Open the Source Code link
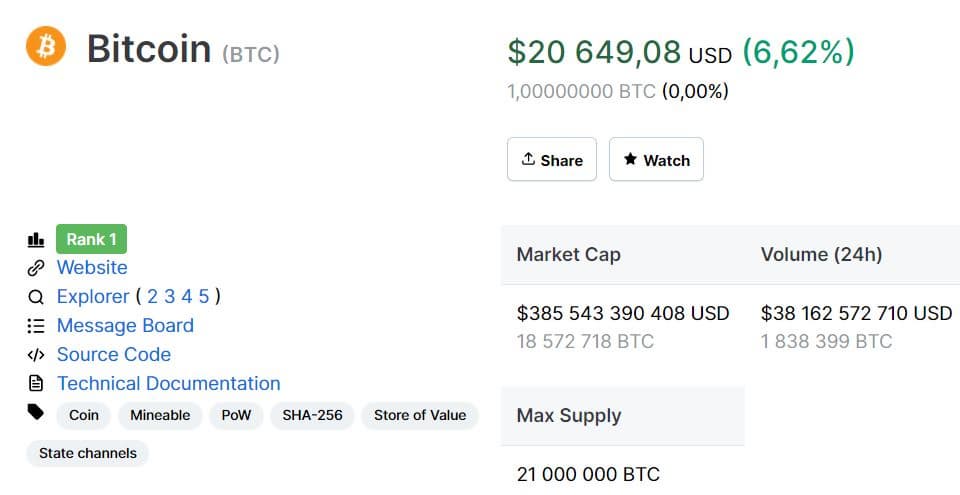This screenshot has width=960, height=495. coord(114,355)
